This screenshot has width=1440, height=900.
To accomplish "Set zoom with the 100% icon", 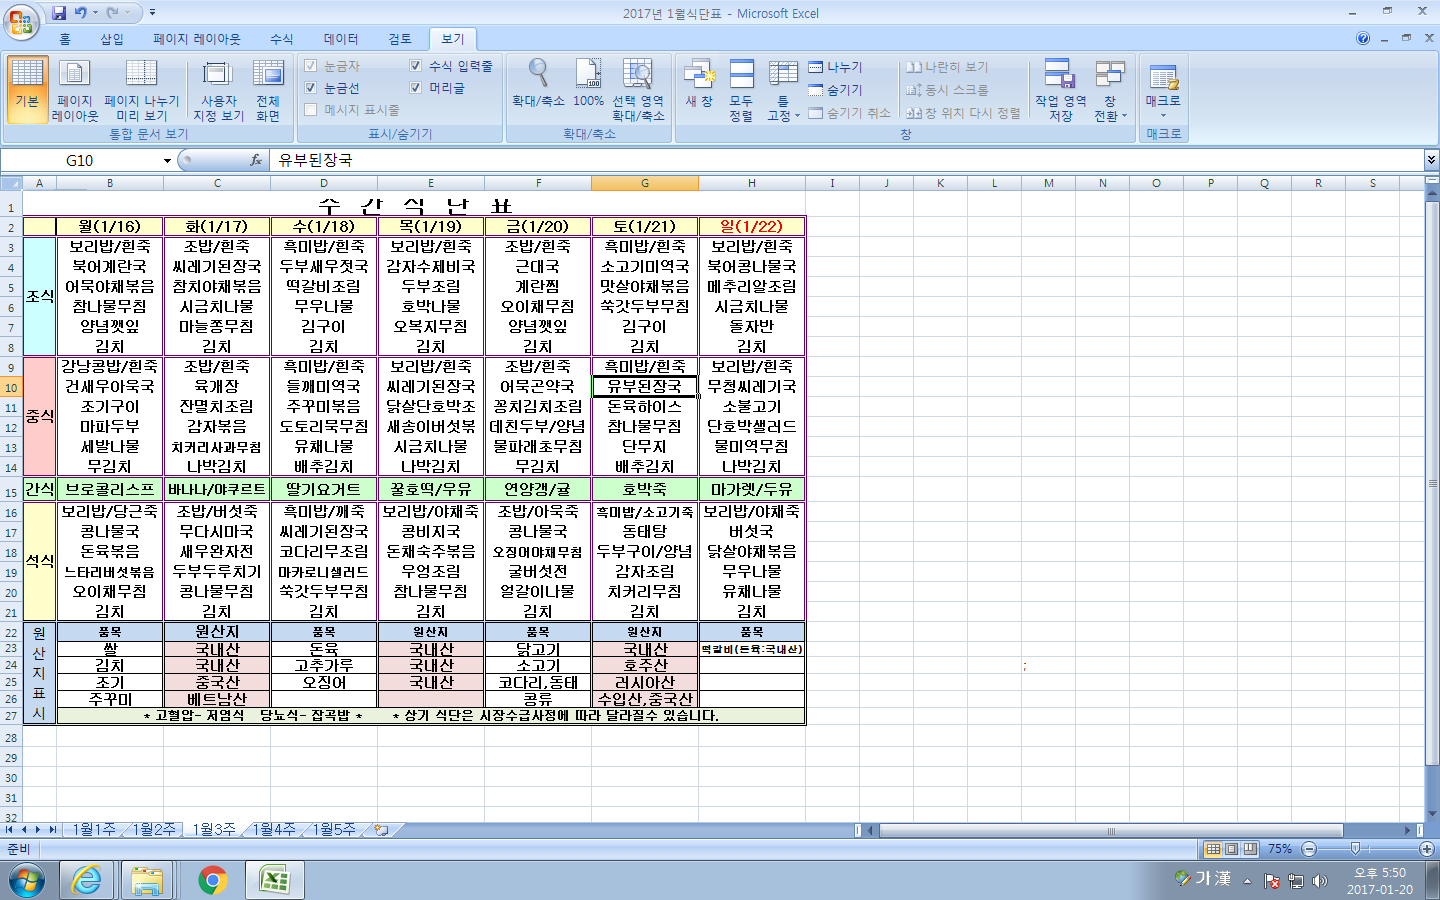I will coord(588,75).
